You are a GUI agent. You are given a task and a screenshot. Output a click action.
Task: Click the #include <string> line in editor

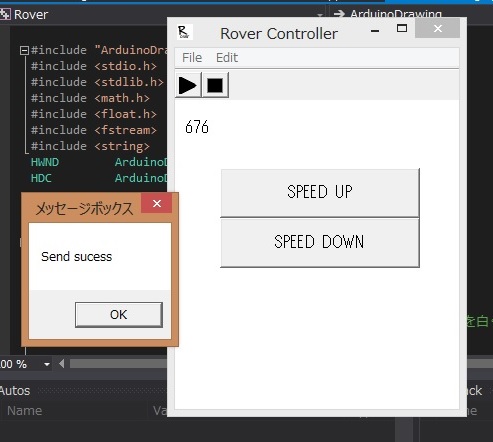[90, 146]
